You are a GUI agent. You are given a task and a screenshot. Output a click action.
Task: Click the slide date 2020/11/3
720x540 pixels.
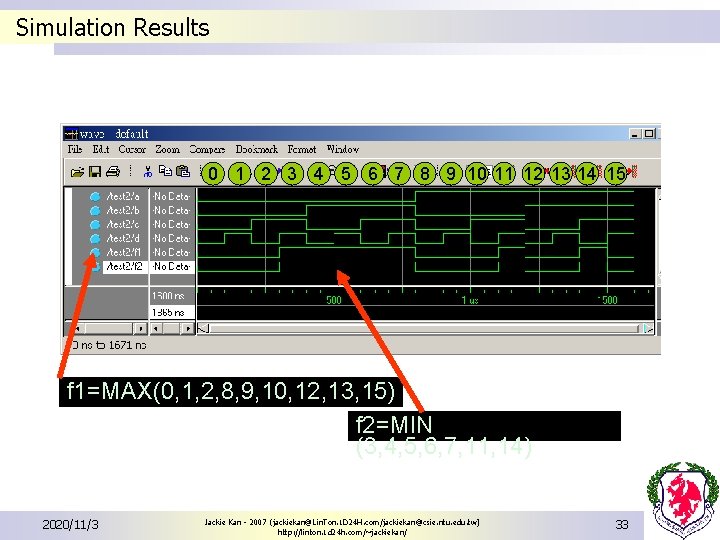(70, 524)
